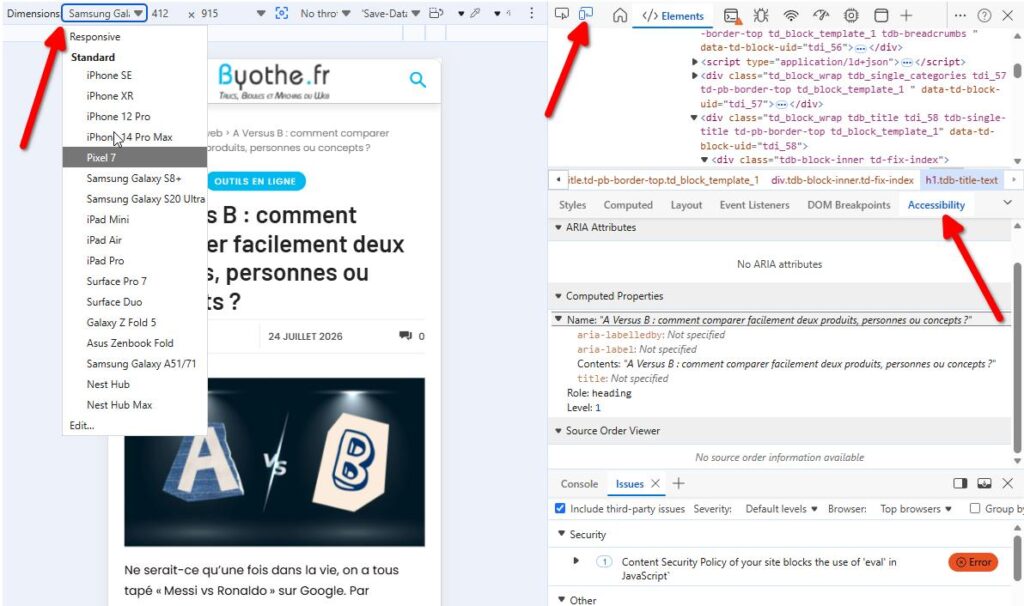Open the Console panel icon in toolbar
Viewport: 1024px width, 606px height.
coord(733,16)
